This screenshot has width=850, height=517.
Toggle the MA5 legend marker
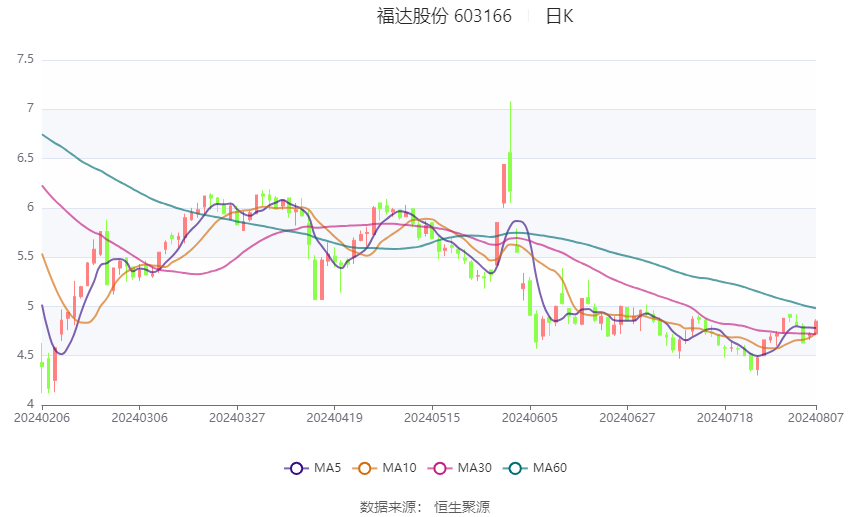(296, 468)
